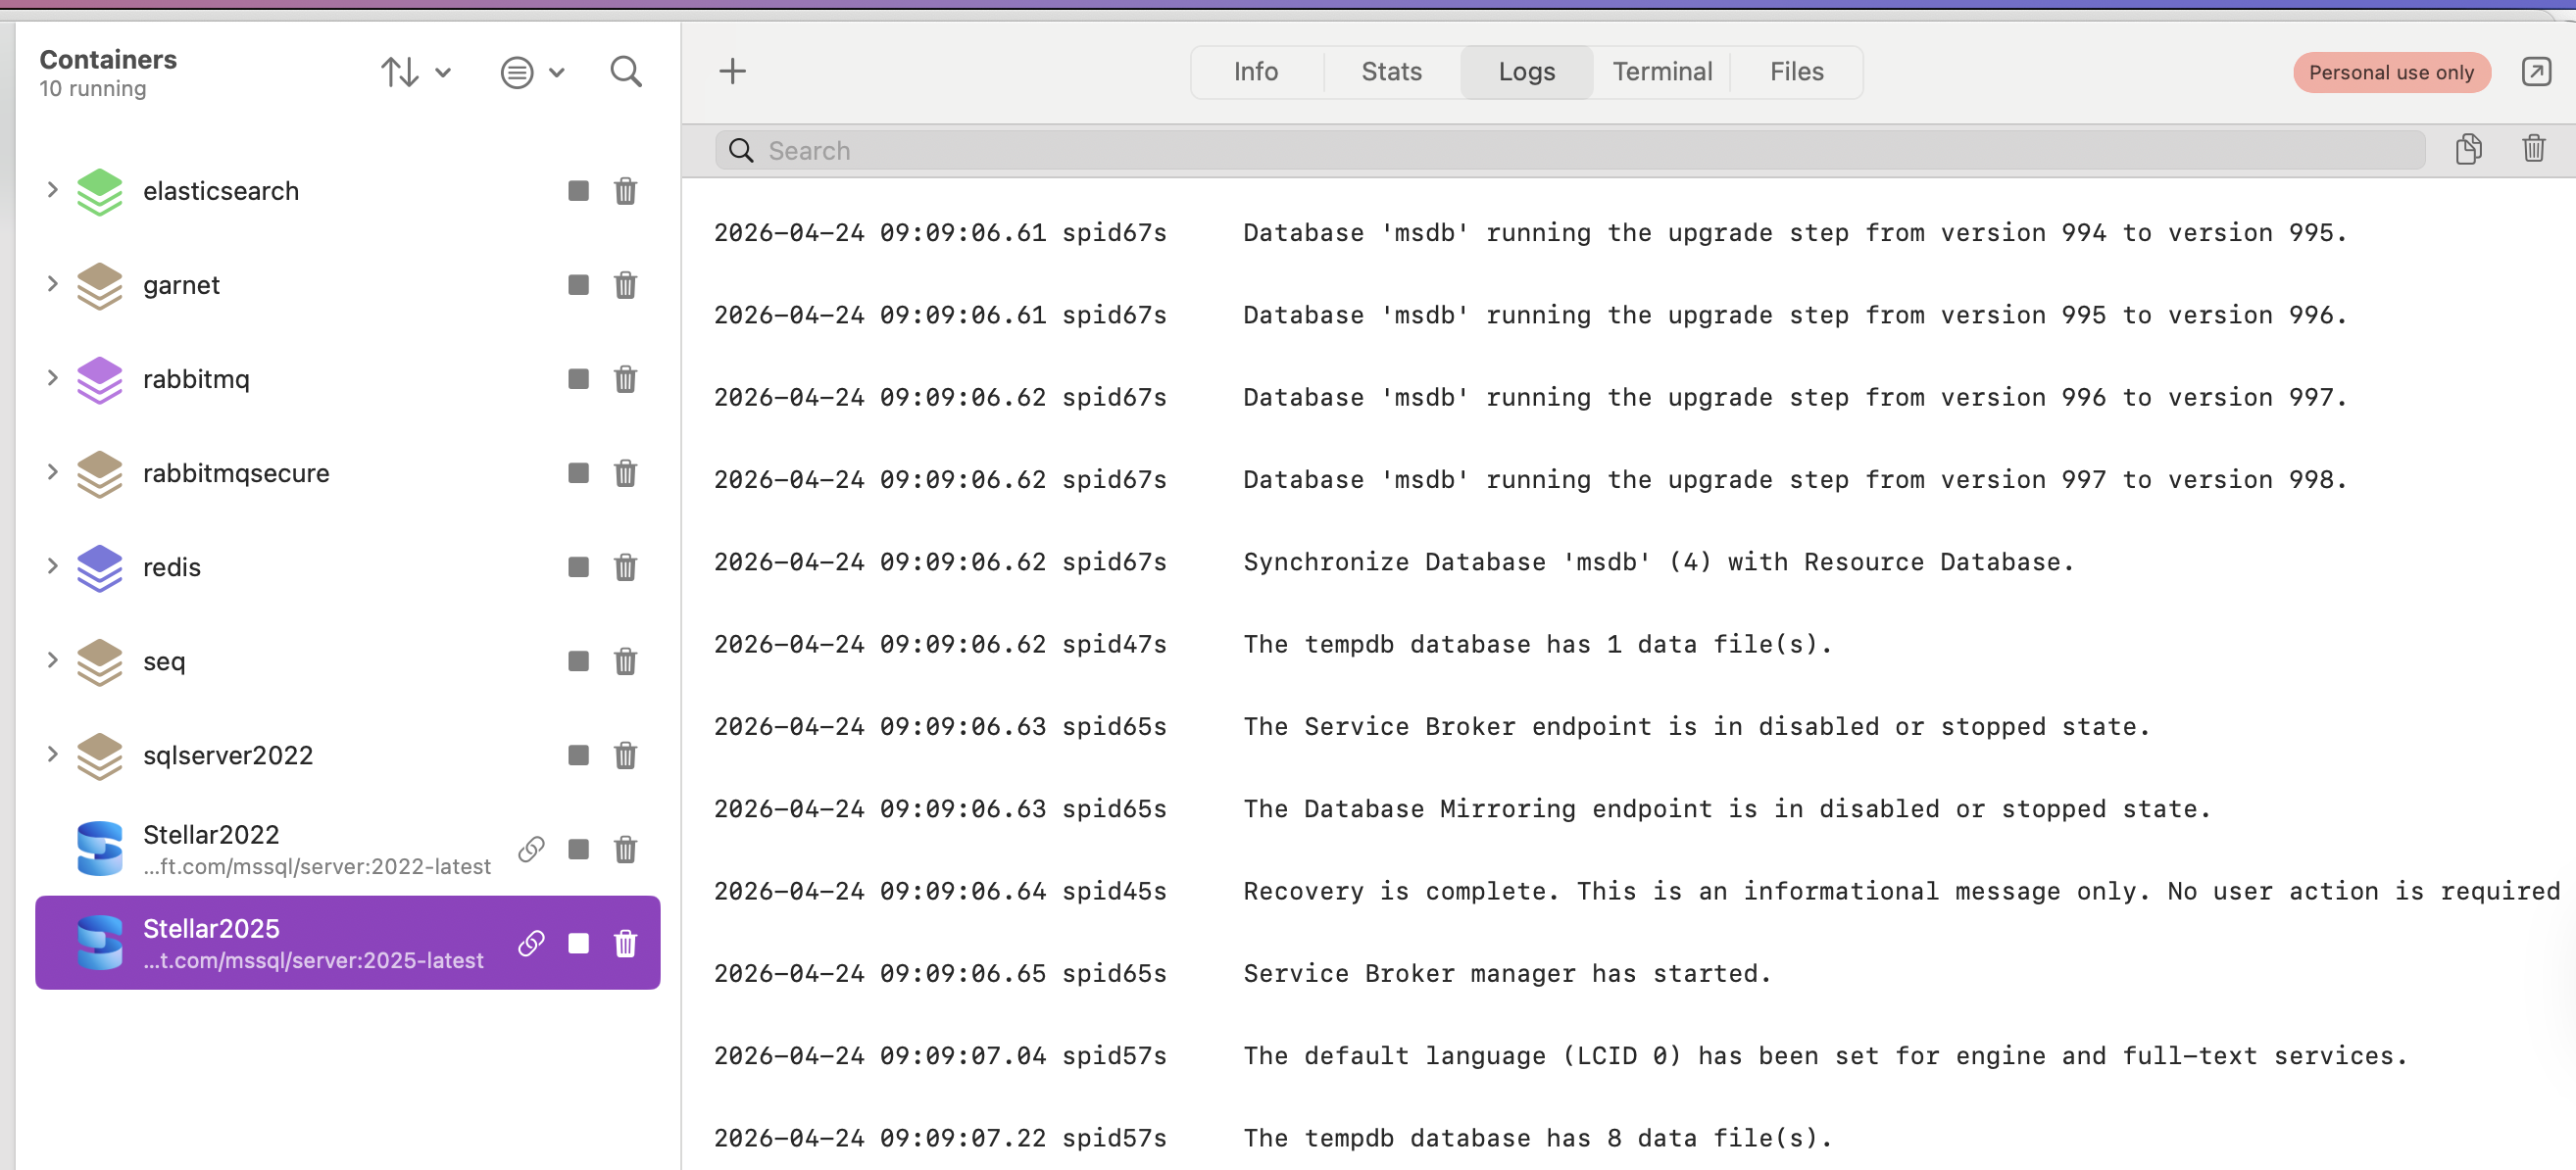
Task: Click log line upgrade 994 to version 995
Action: coord(1530,233)
